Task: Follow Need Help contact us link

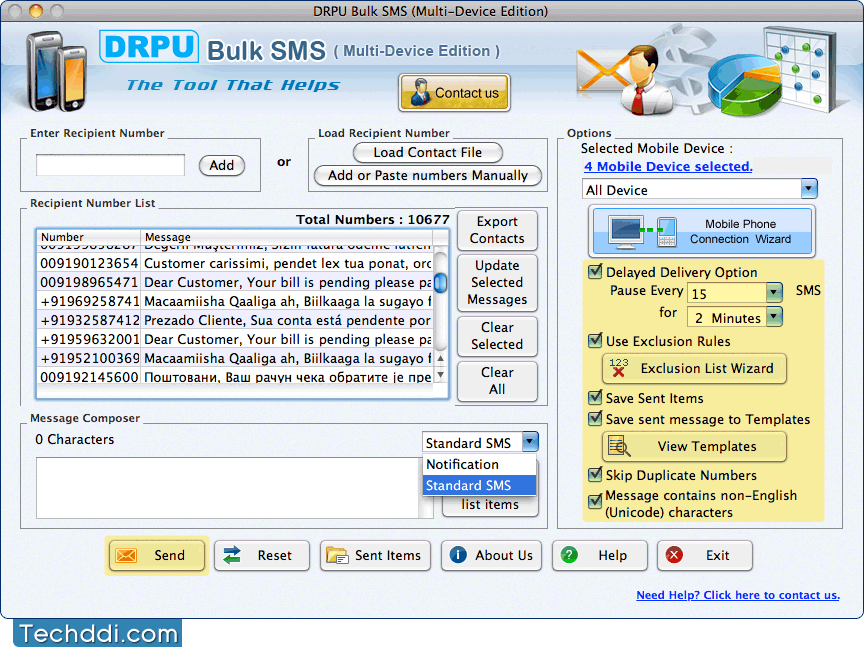Action: [x=738, y=595]
